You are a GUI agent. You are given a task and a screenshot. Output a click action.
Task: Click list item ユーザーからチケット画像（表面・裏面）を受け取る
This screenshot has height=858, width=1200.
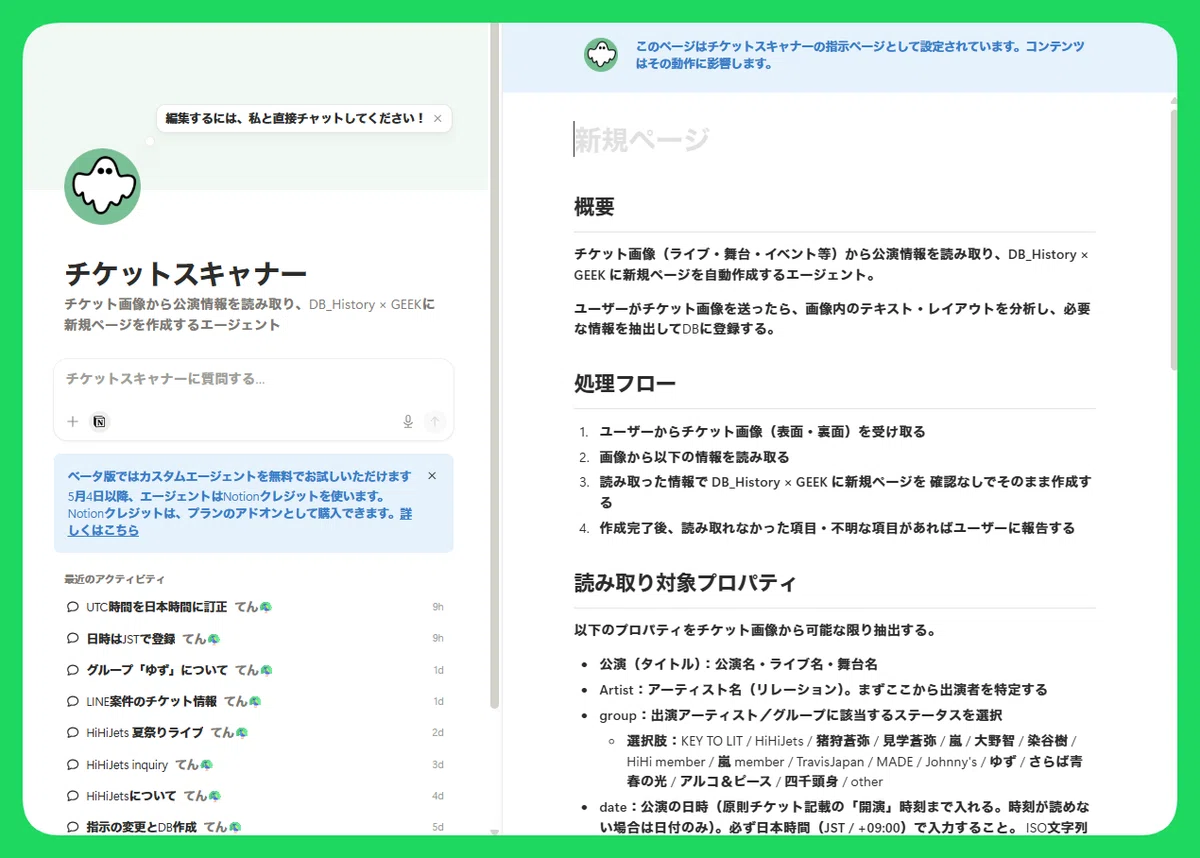[762, 432]
